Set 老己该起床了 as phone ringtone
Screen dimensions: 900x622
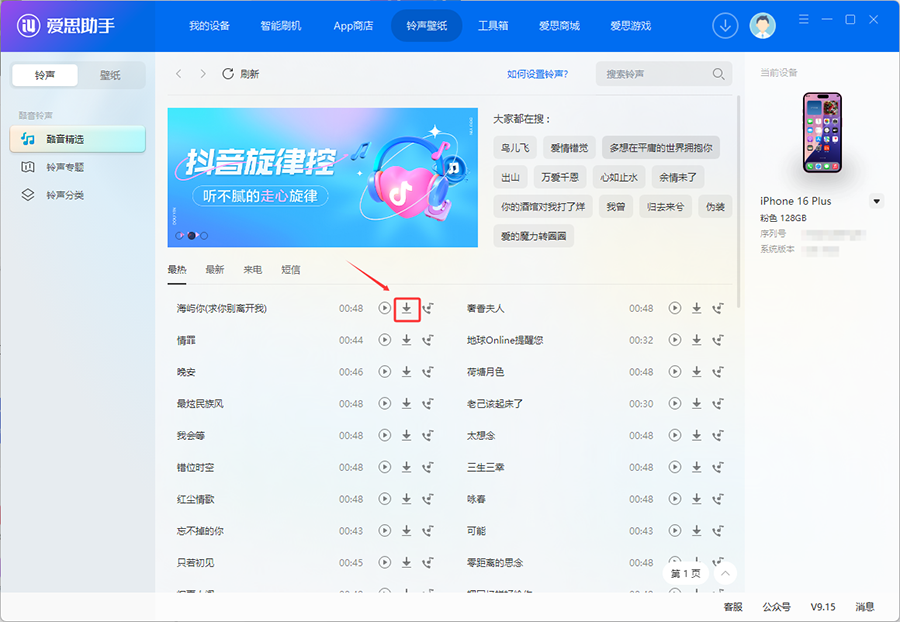point(718,403)
